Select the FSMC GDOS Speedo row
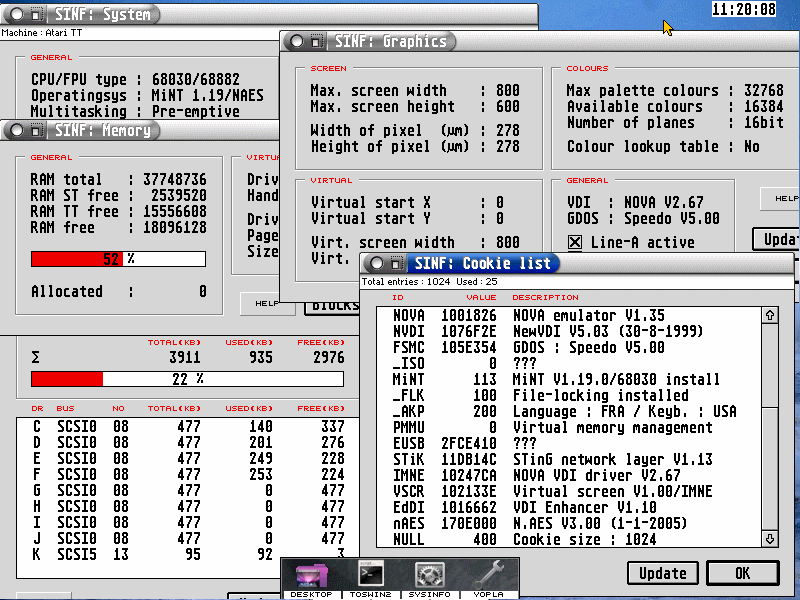 point(569,347)
